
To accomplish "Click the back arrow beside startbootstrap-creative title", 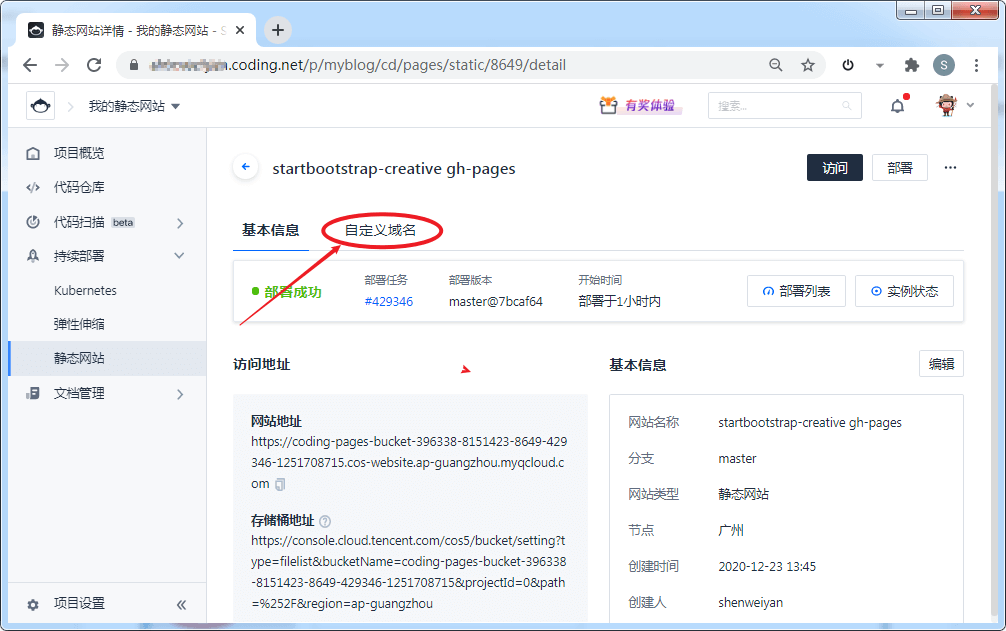I will [x=246, y=167].
